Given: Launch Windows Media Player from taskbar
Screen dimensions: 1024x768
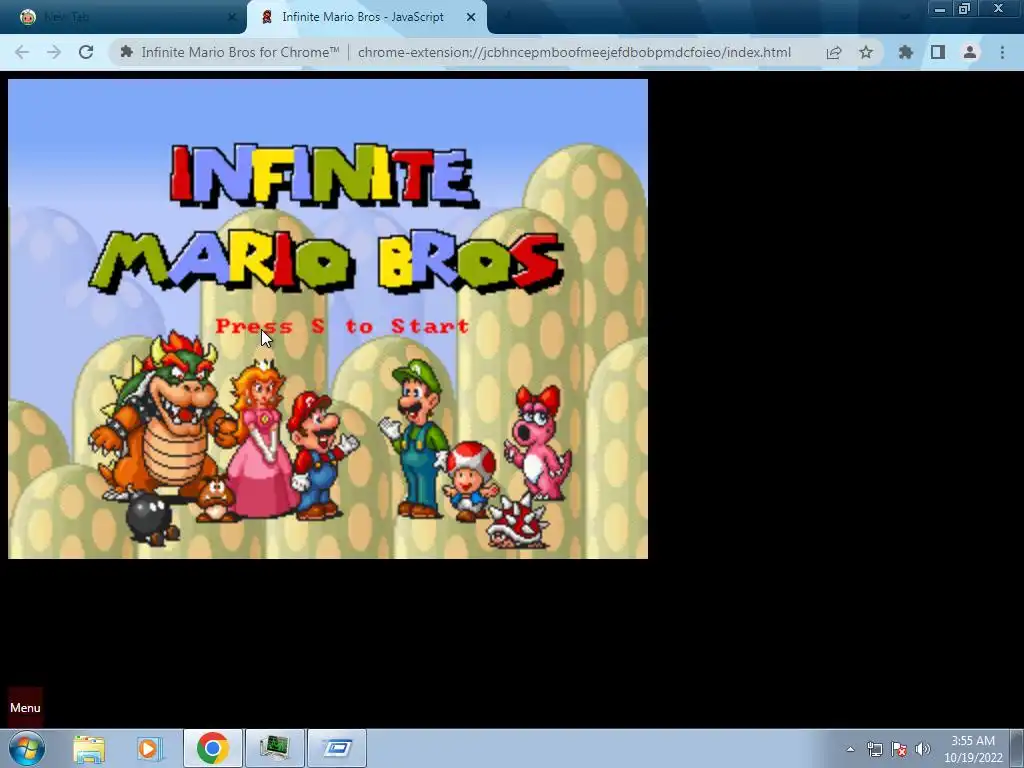Looking at the screenshot, I should tap(149, 748).
